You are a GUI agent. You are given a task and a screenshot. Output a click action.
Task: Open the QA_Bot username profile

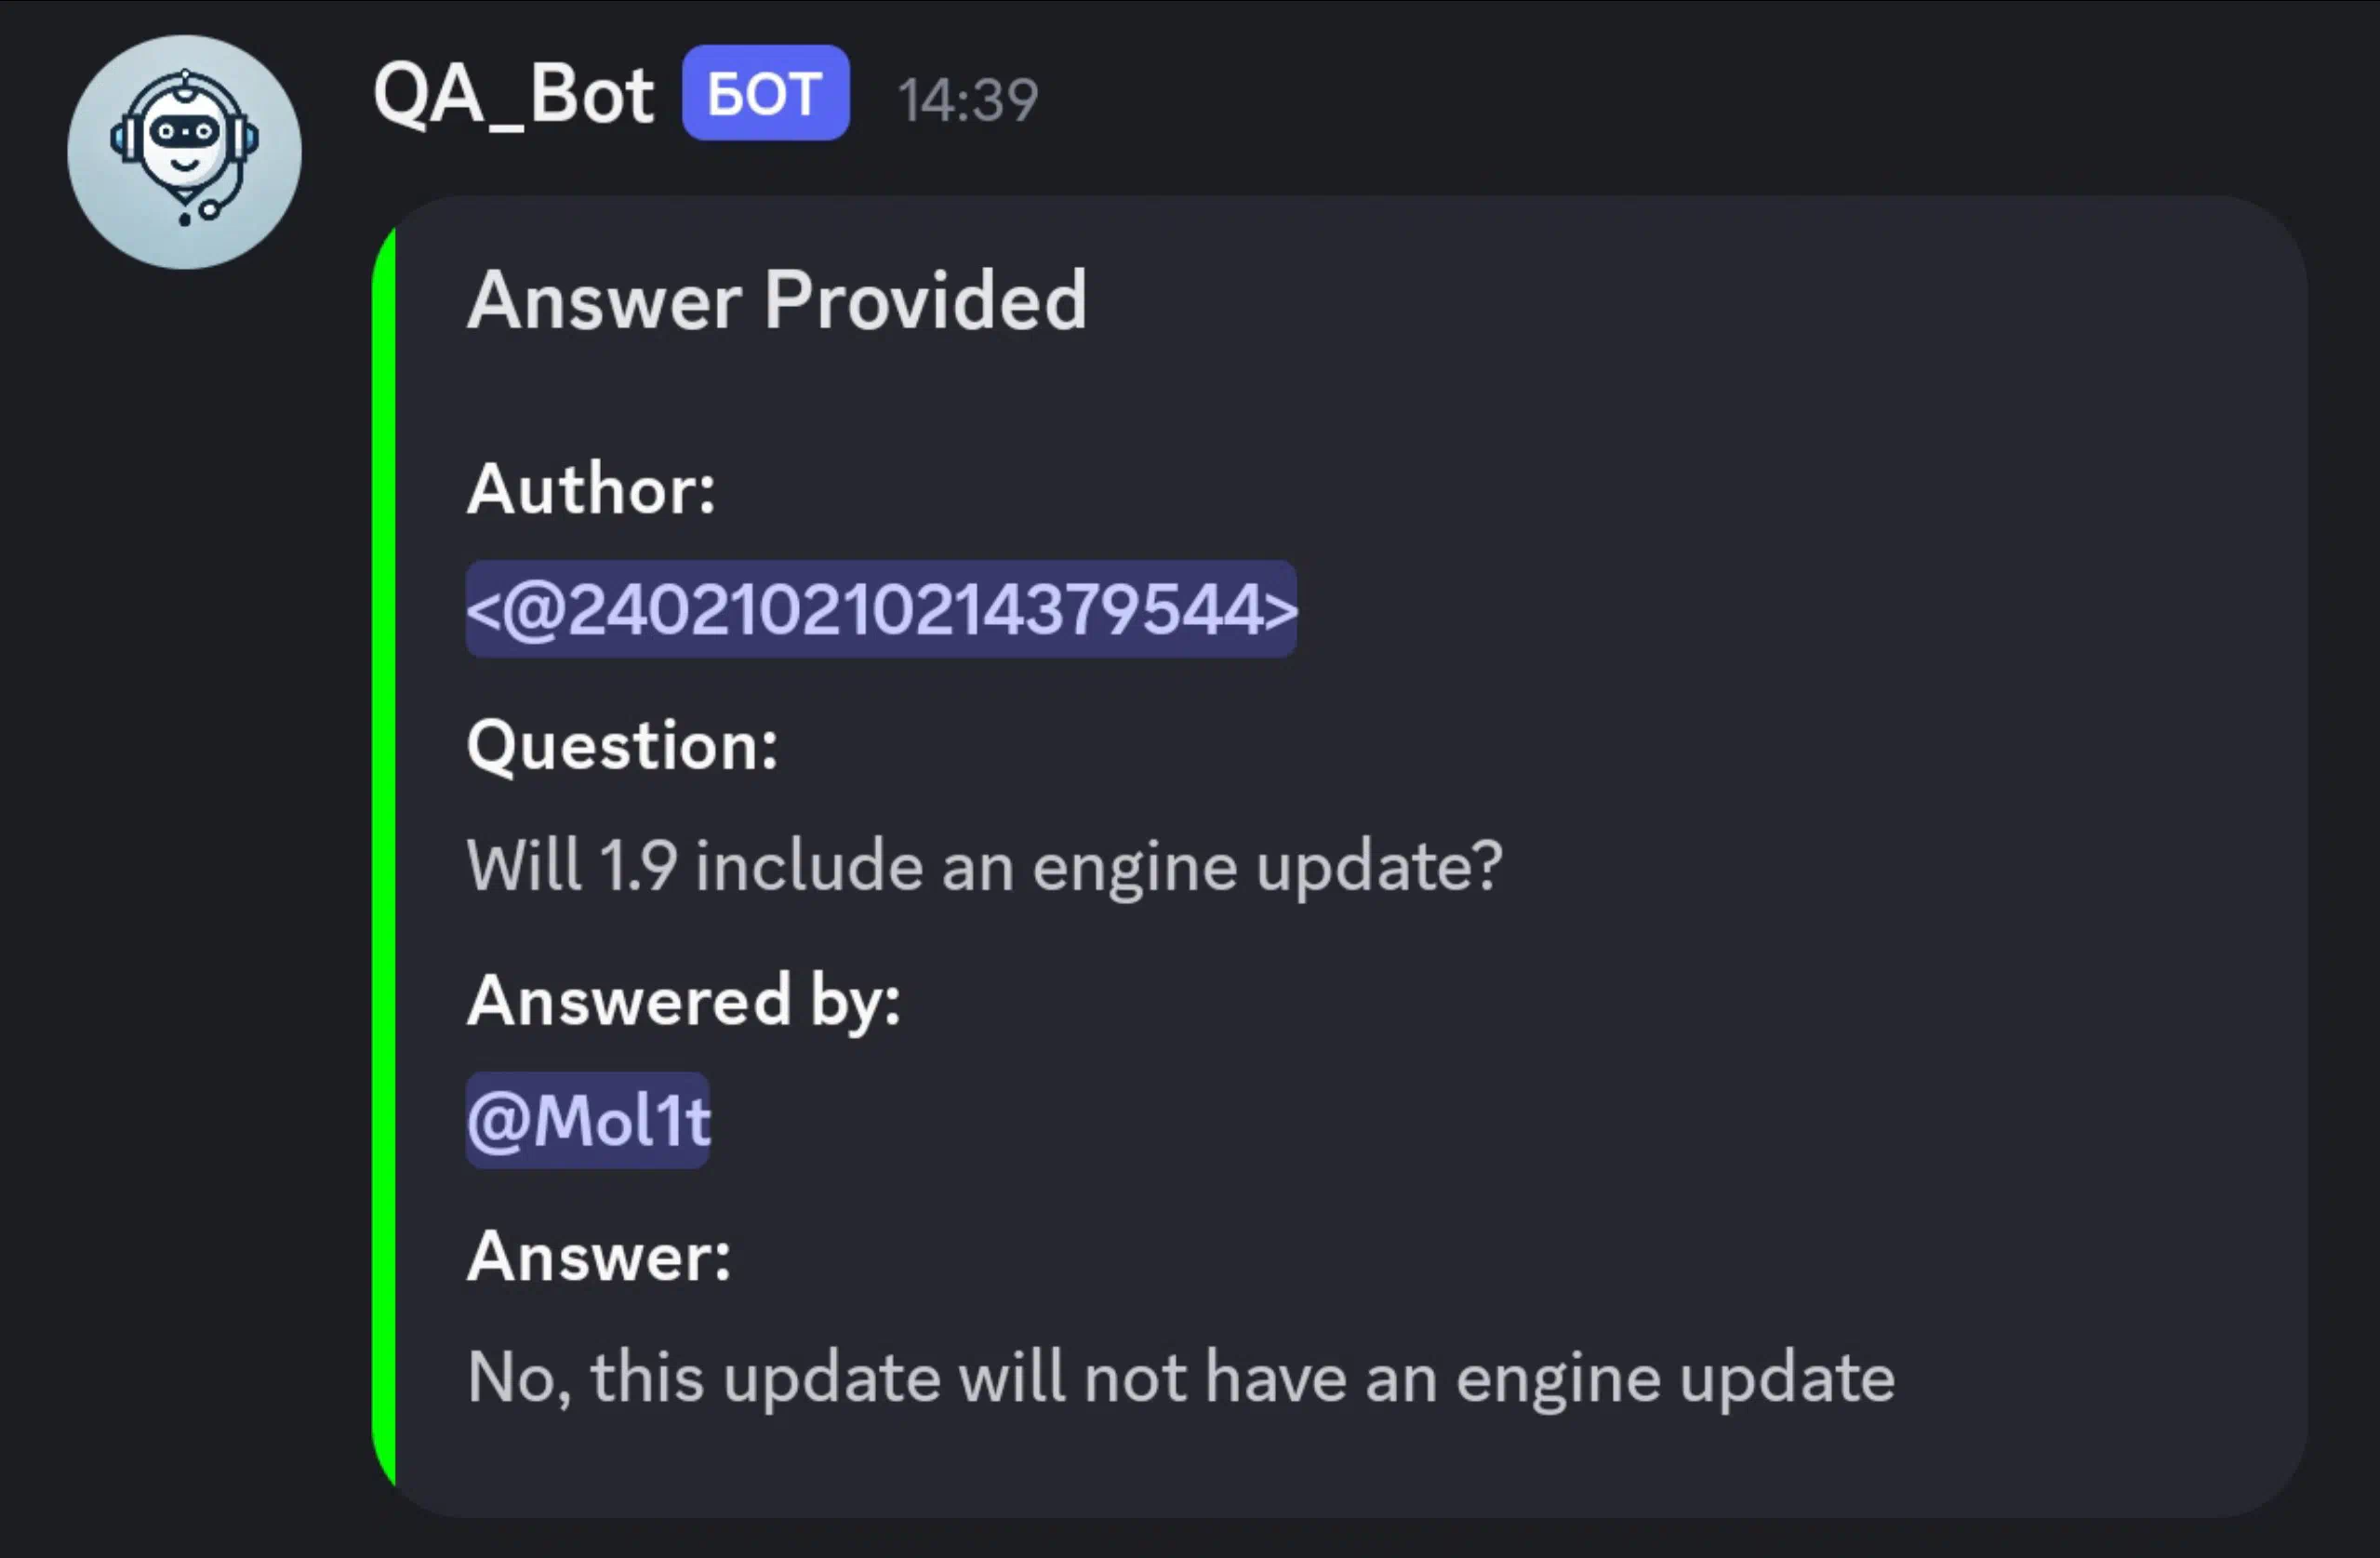[513, 96]
